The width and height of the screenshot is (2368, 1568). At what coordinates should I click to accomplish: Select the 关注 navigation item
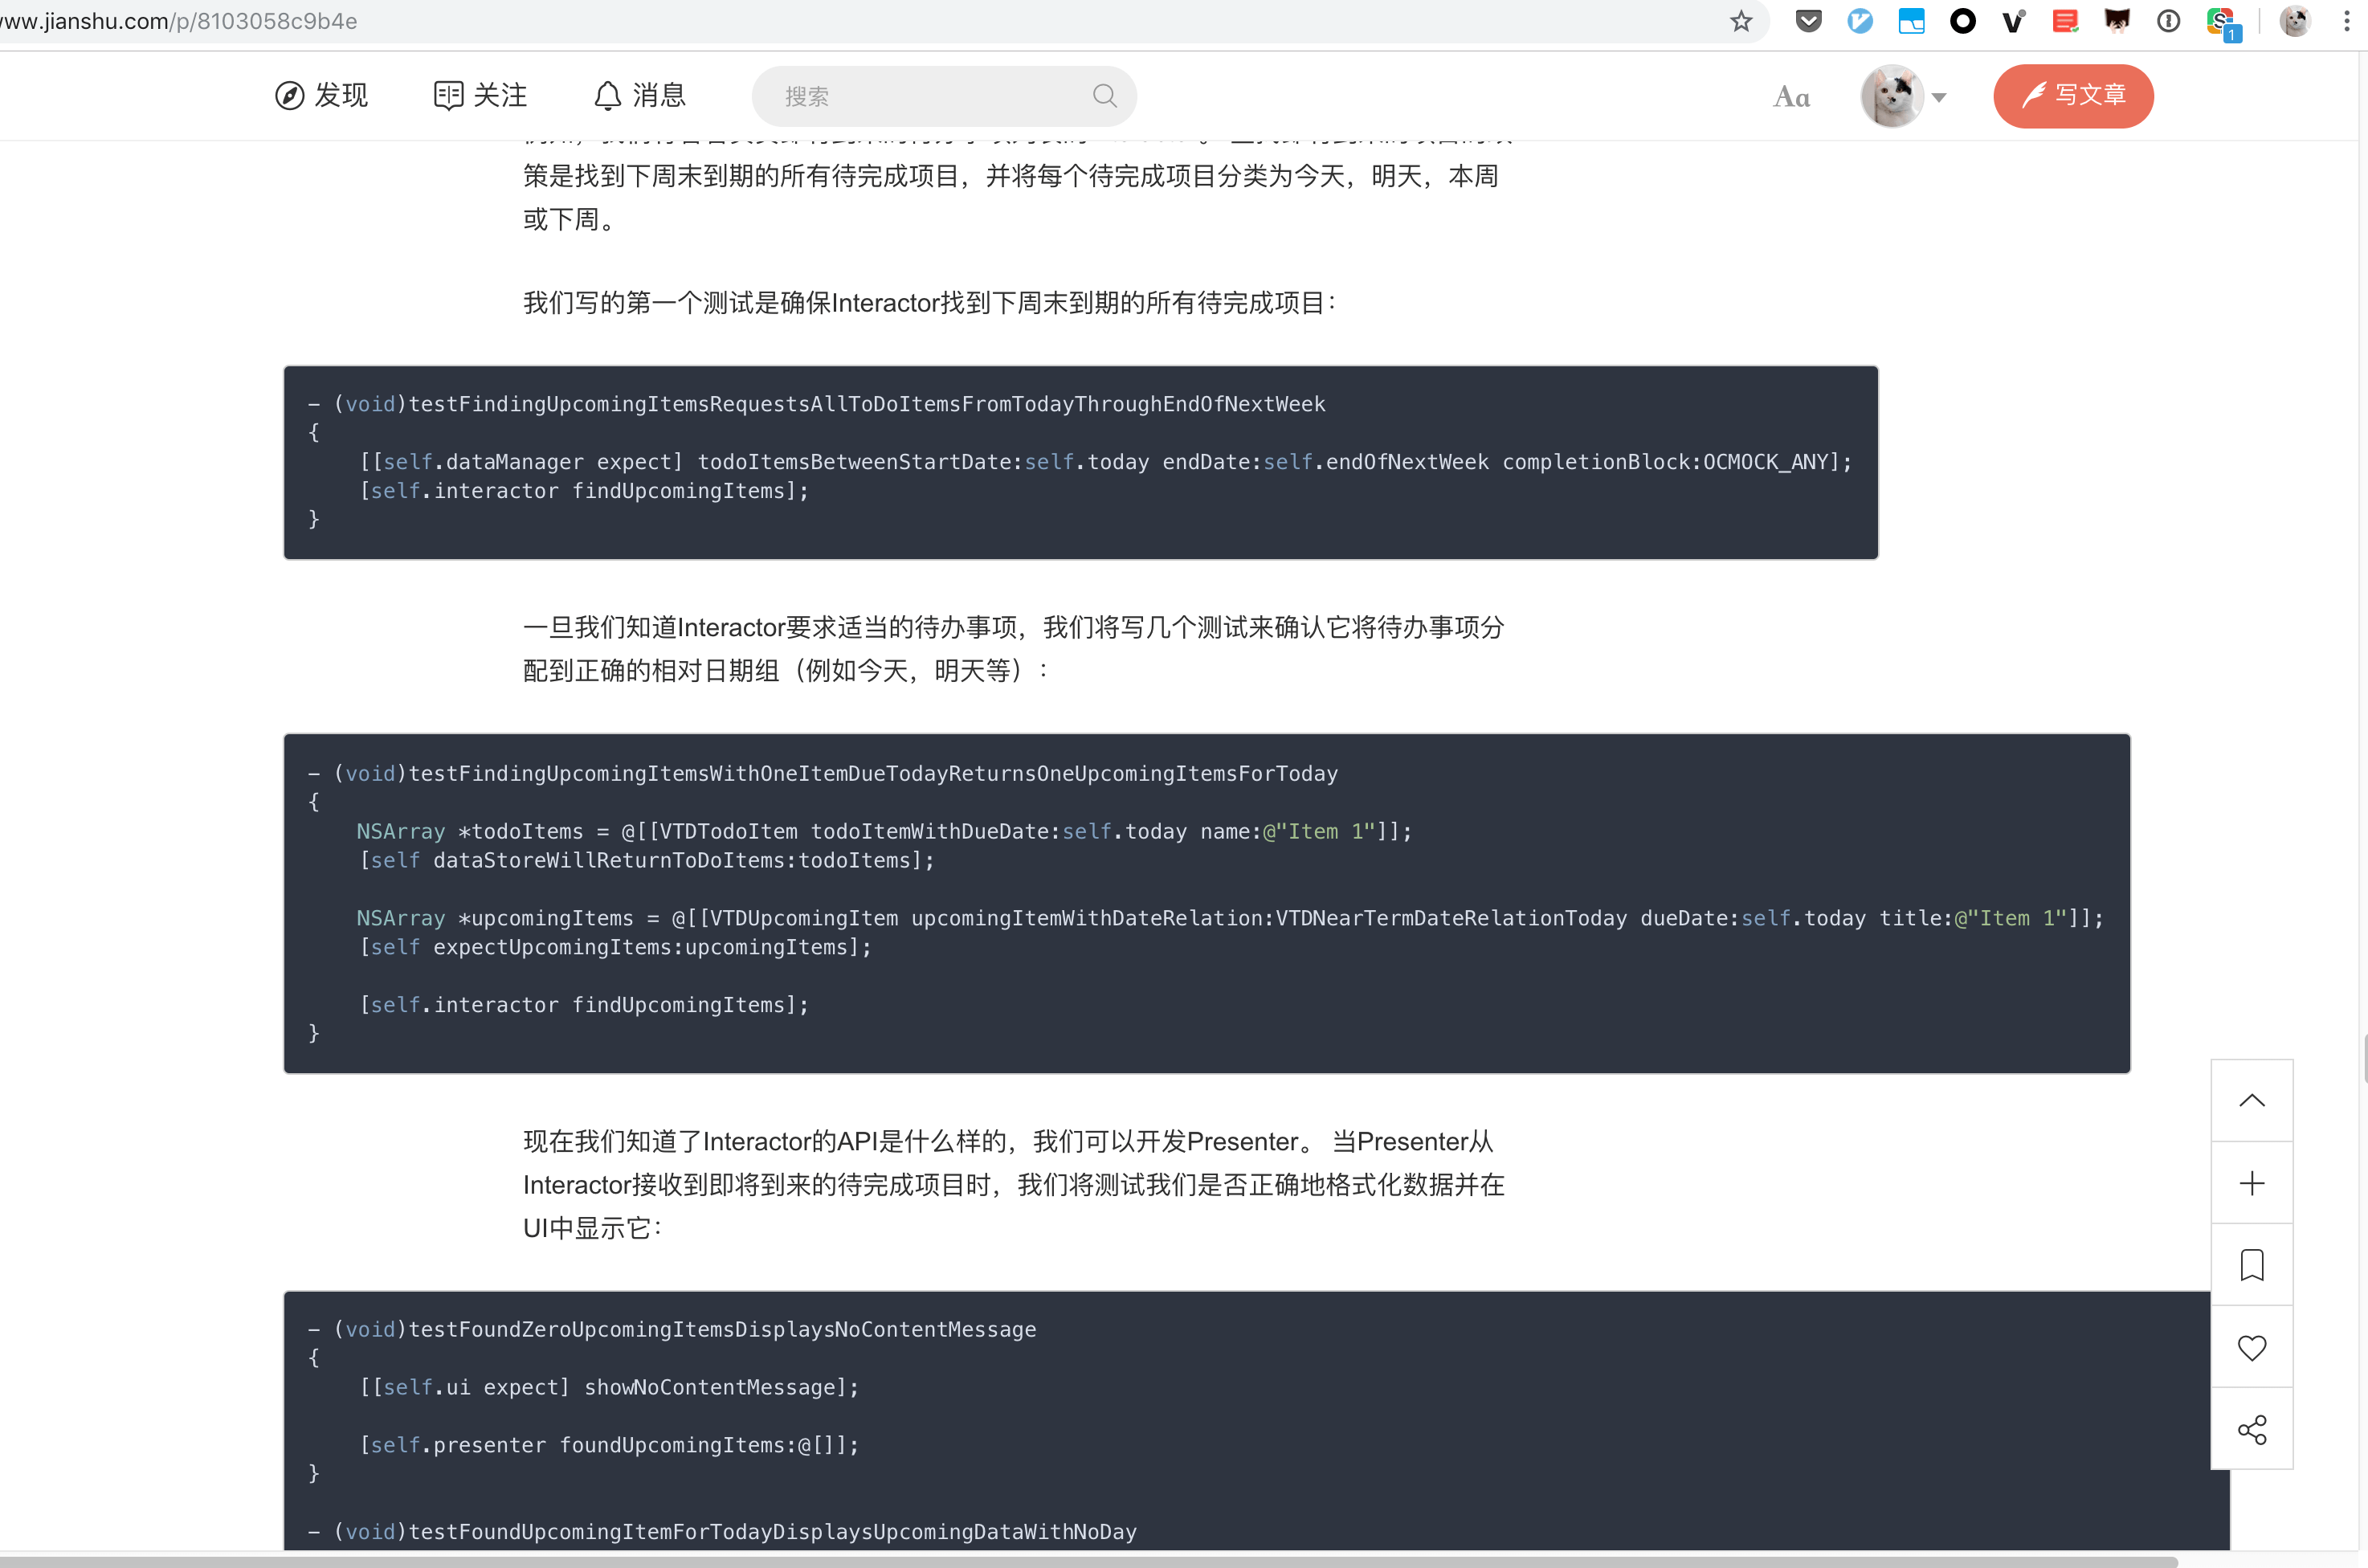pyautogui.click(x=480, y=95)
